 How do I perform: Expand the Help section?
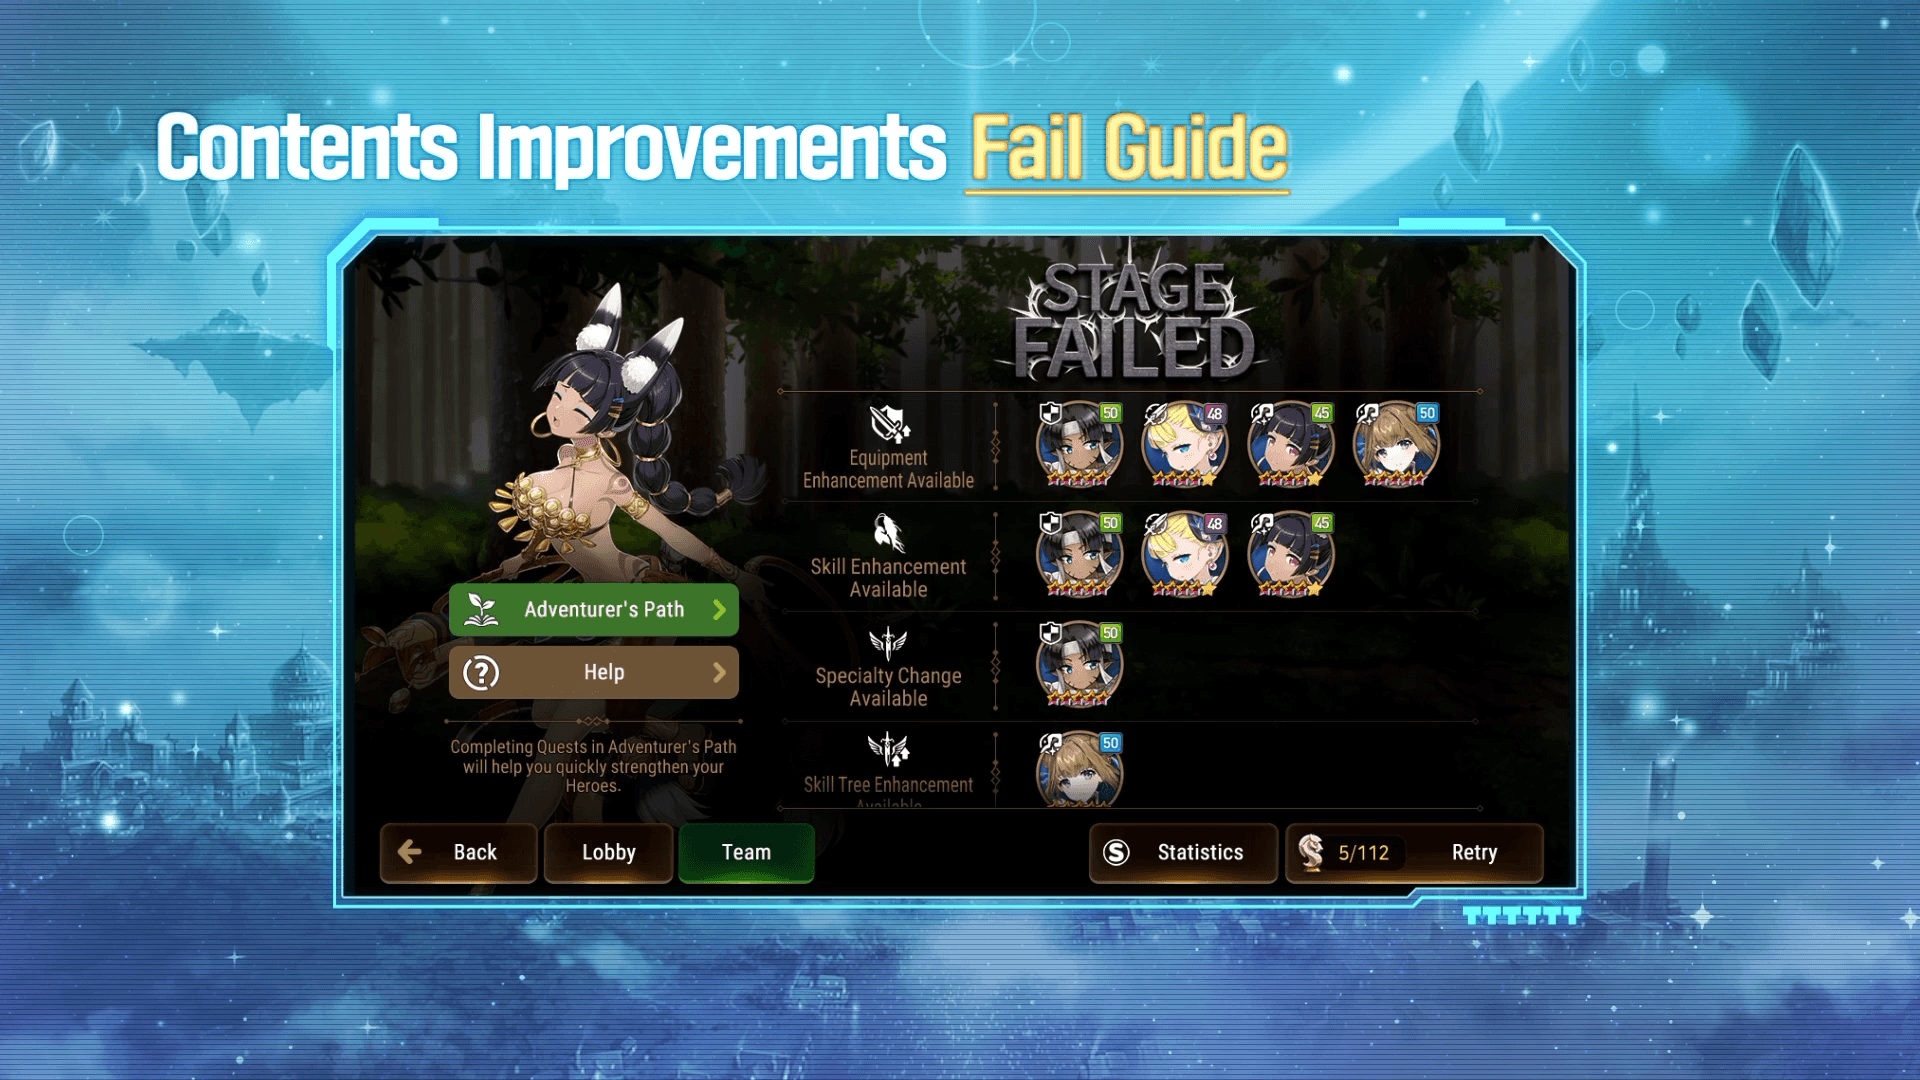595,673
